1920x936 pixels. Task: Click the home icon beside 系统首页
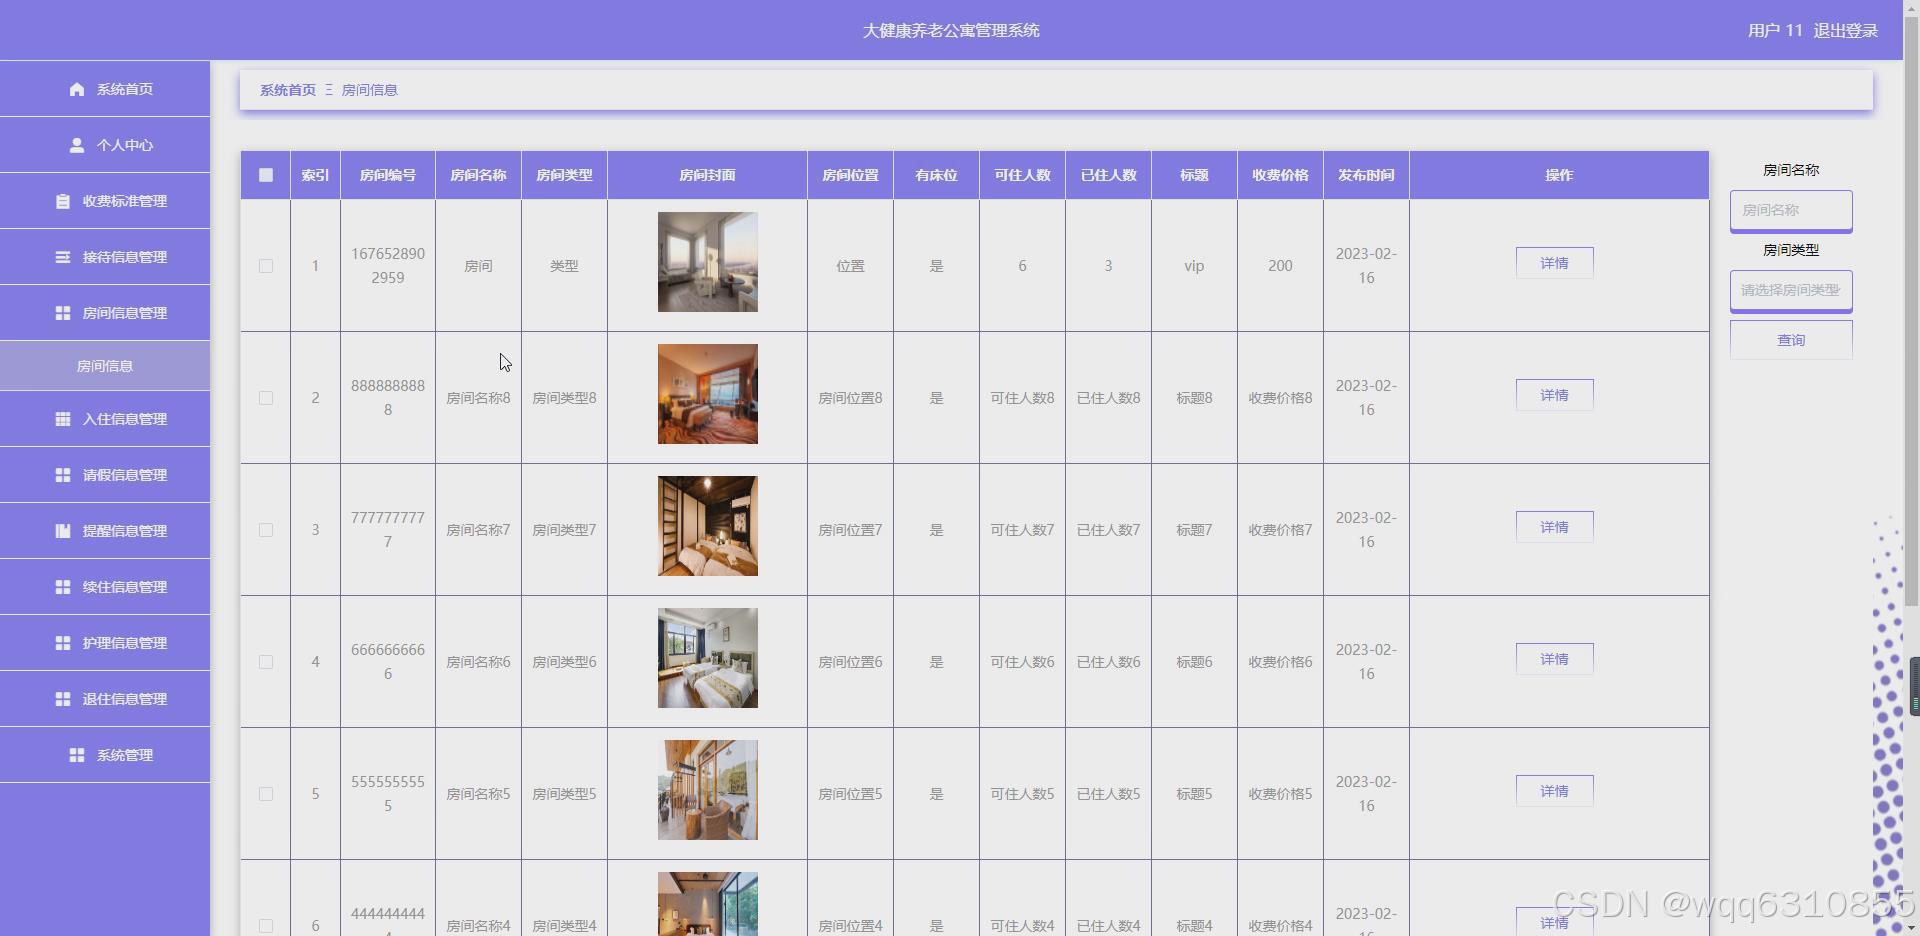point(77,89)
